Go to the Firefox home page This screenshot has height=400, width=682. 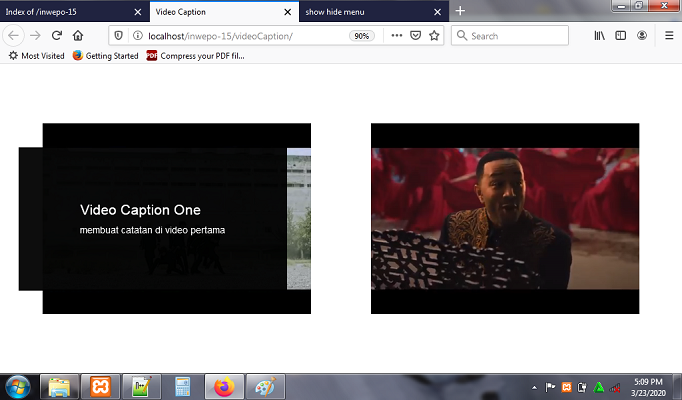coord(78,35)
